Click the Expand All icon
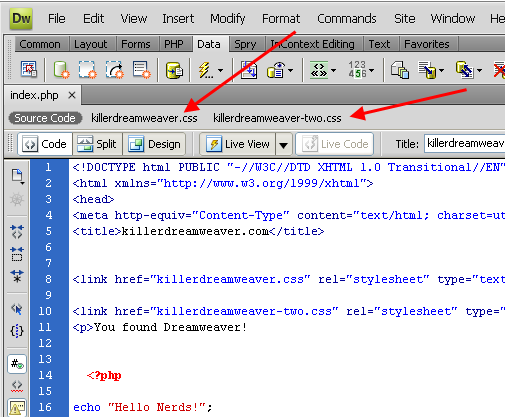 click(17, 276)
